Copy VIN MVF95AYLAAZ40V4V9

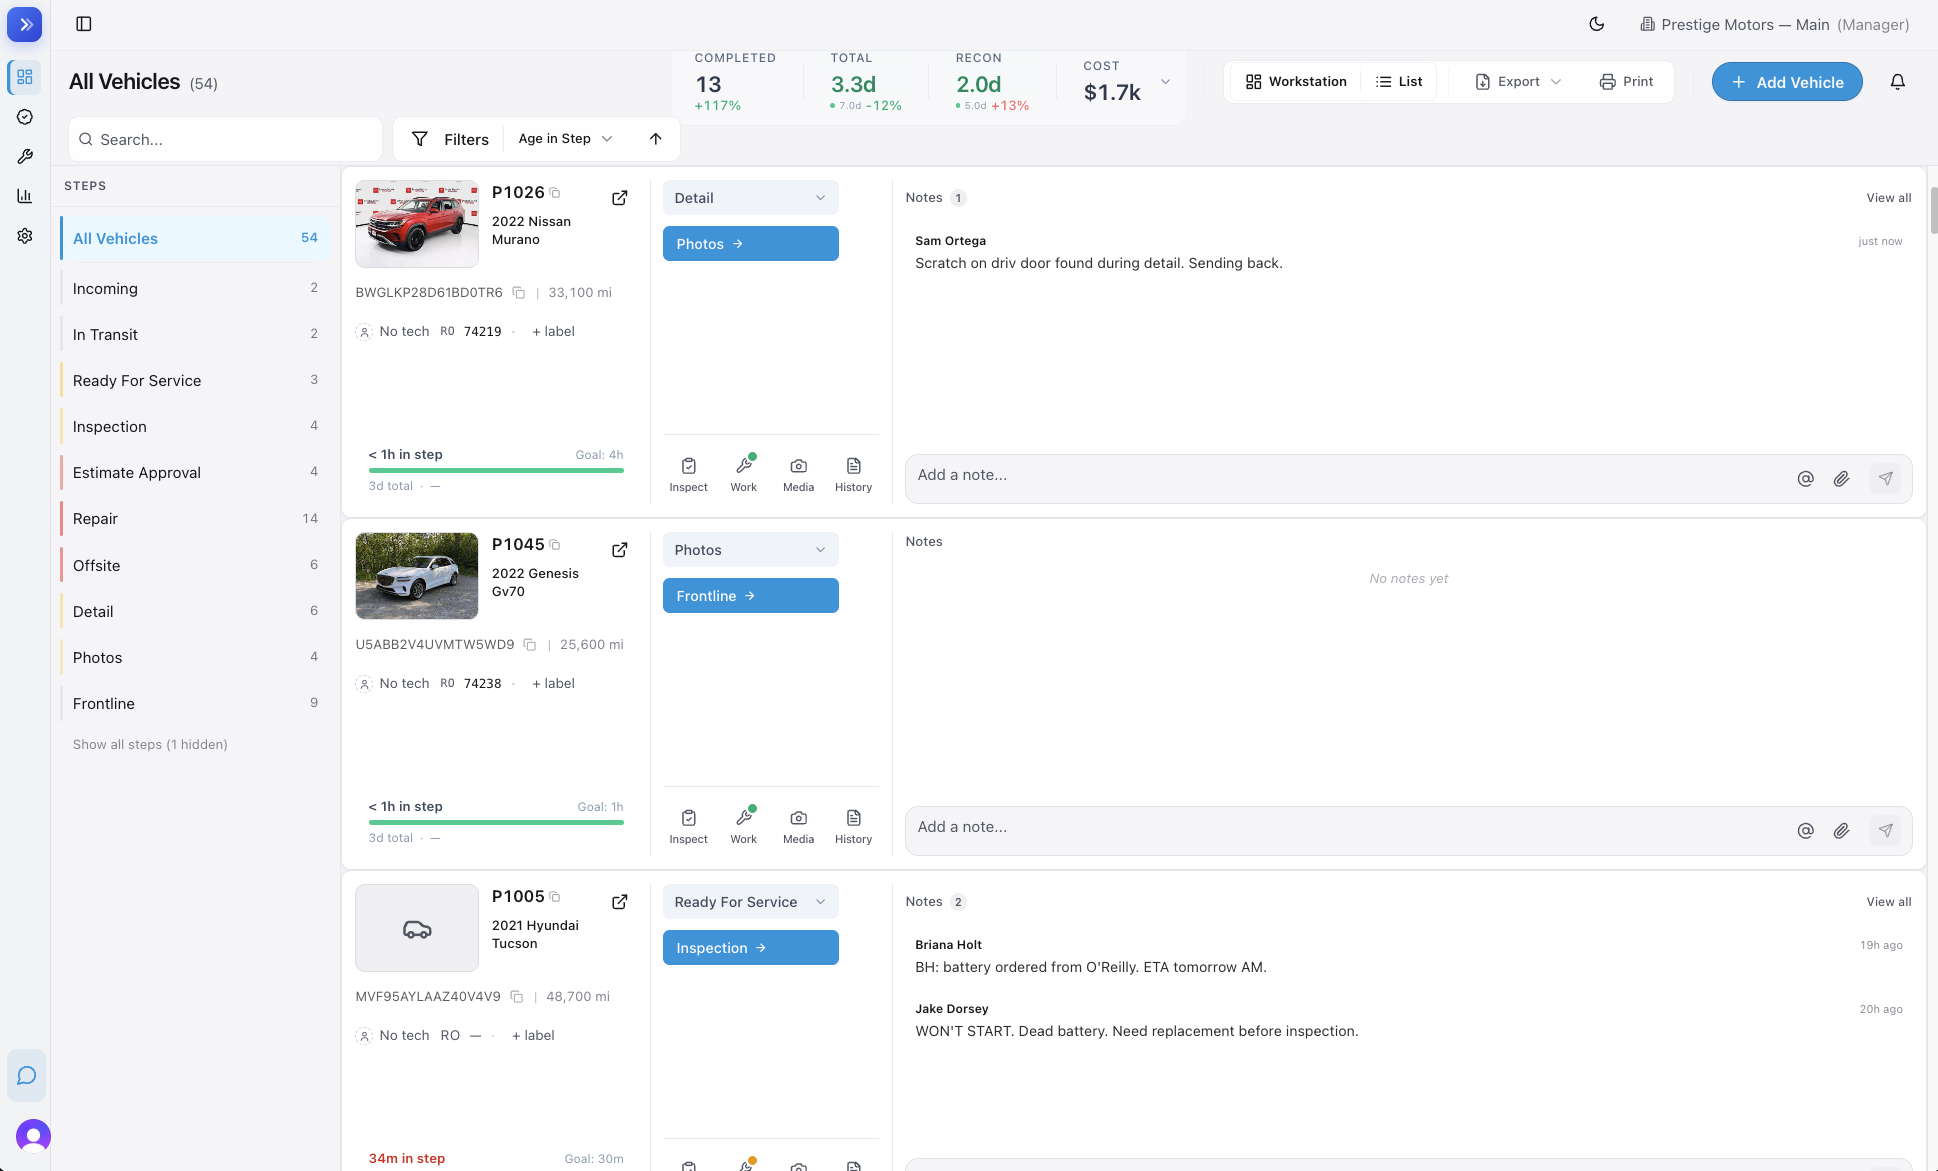(x=517, y=997)
